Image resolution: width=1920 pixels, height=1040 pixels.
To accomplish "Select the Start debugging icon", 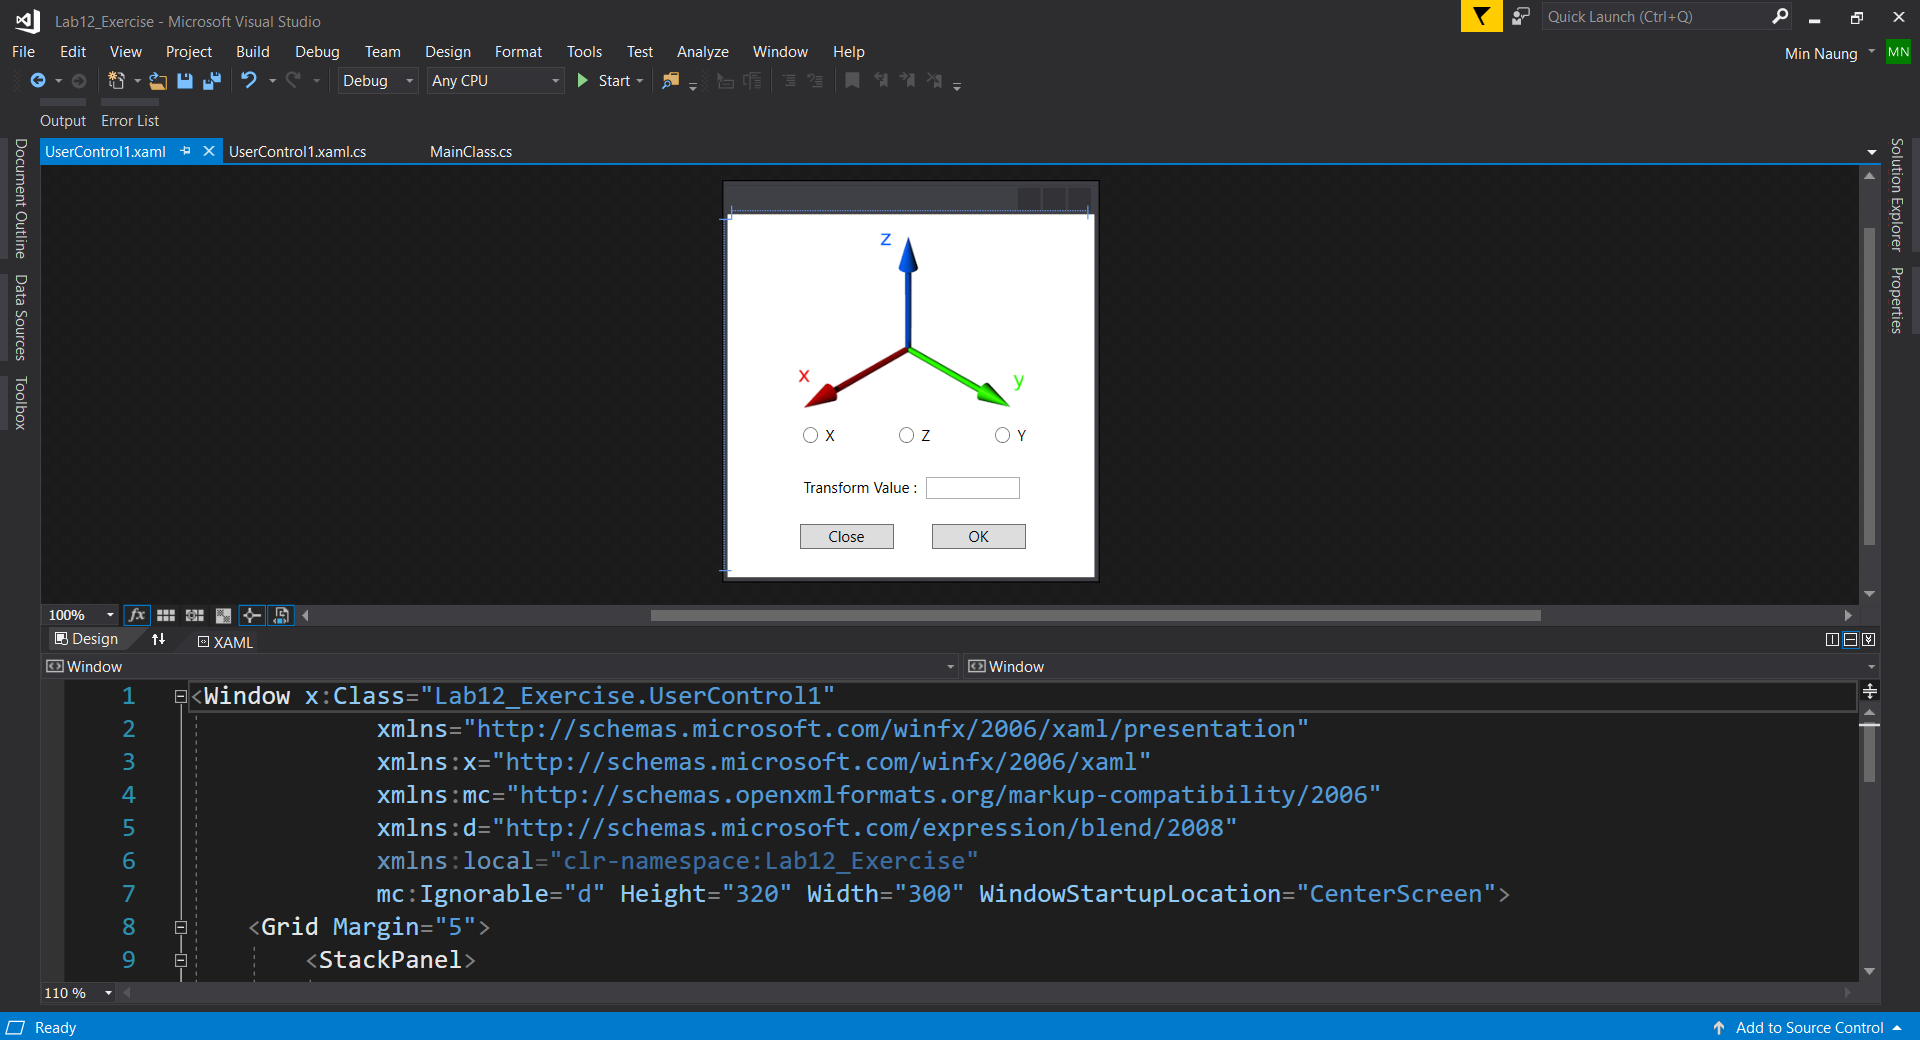I will tap(585, 81).
